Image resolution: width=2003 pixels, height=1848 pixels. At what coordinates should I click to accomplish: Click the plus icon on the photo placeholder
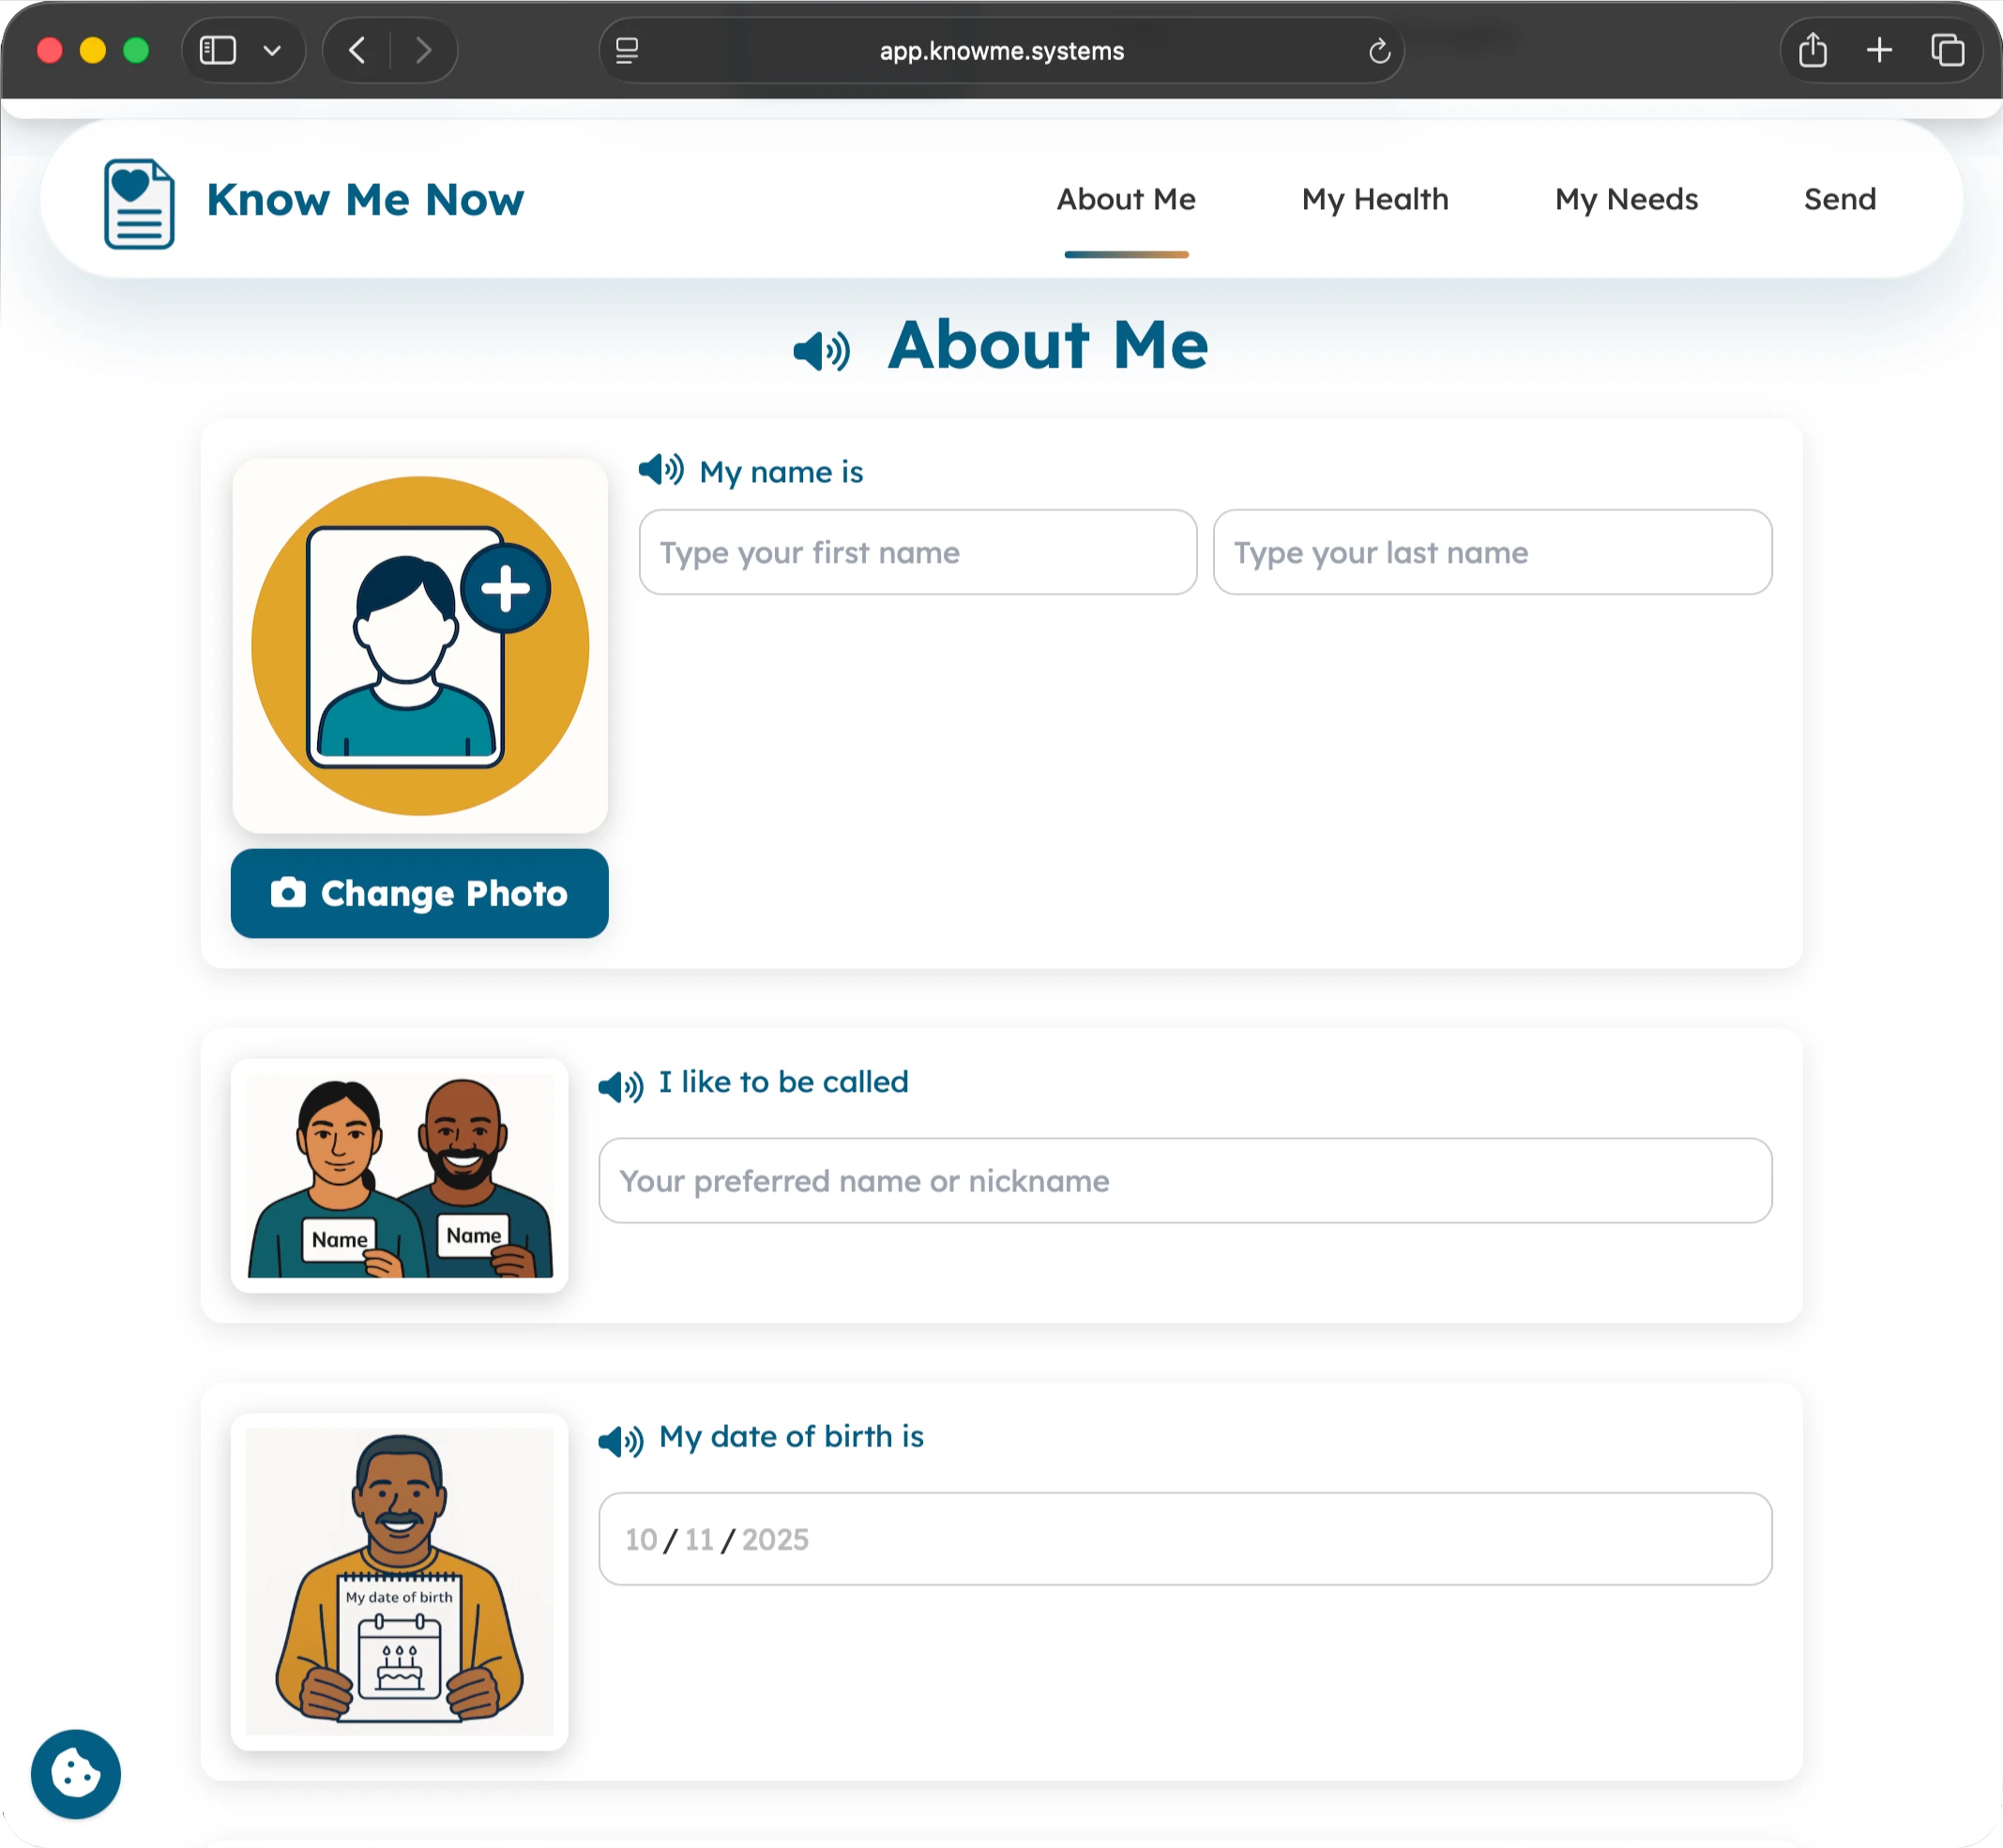click(505, 587)
